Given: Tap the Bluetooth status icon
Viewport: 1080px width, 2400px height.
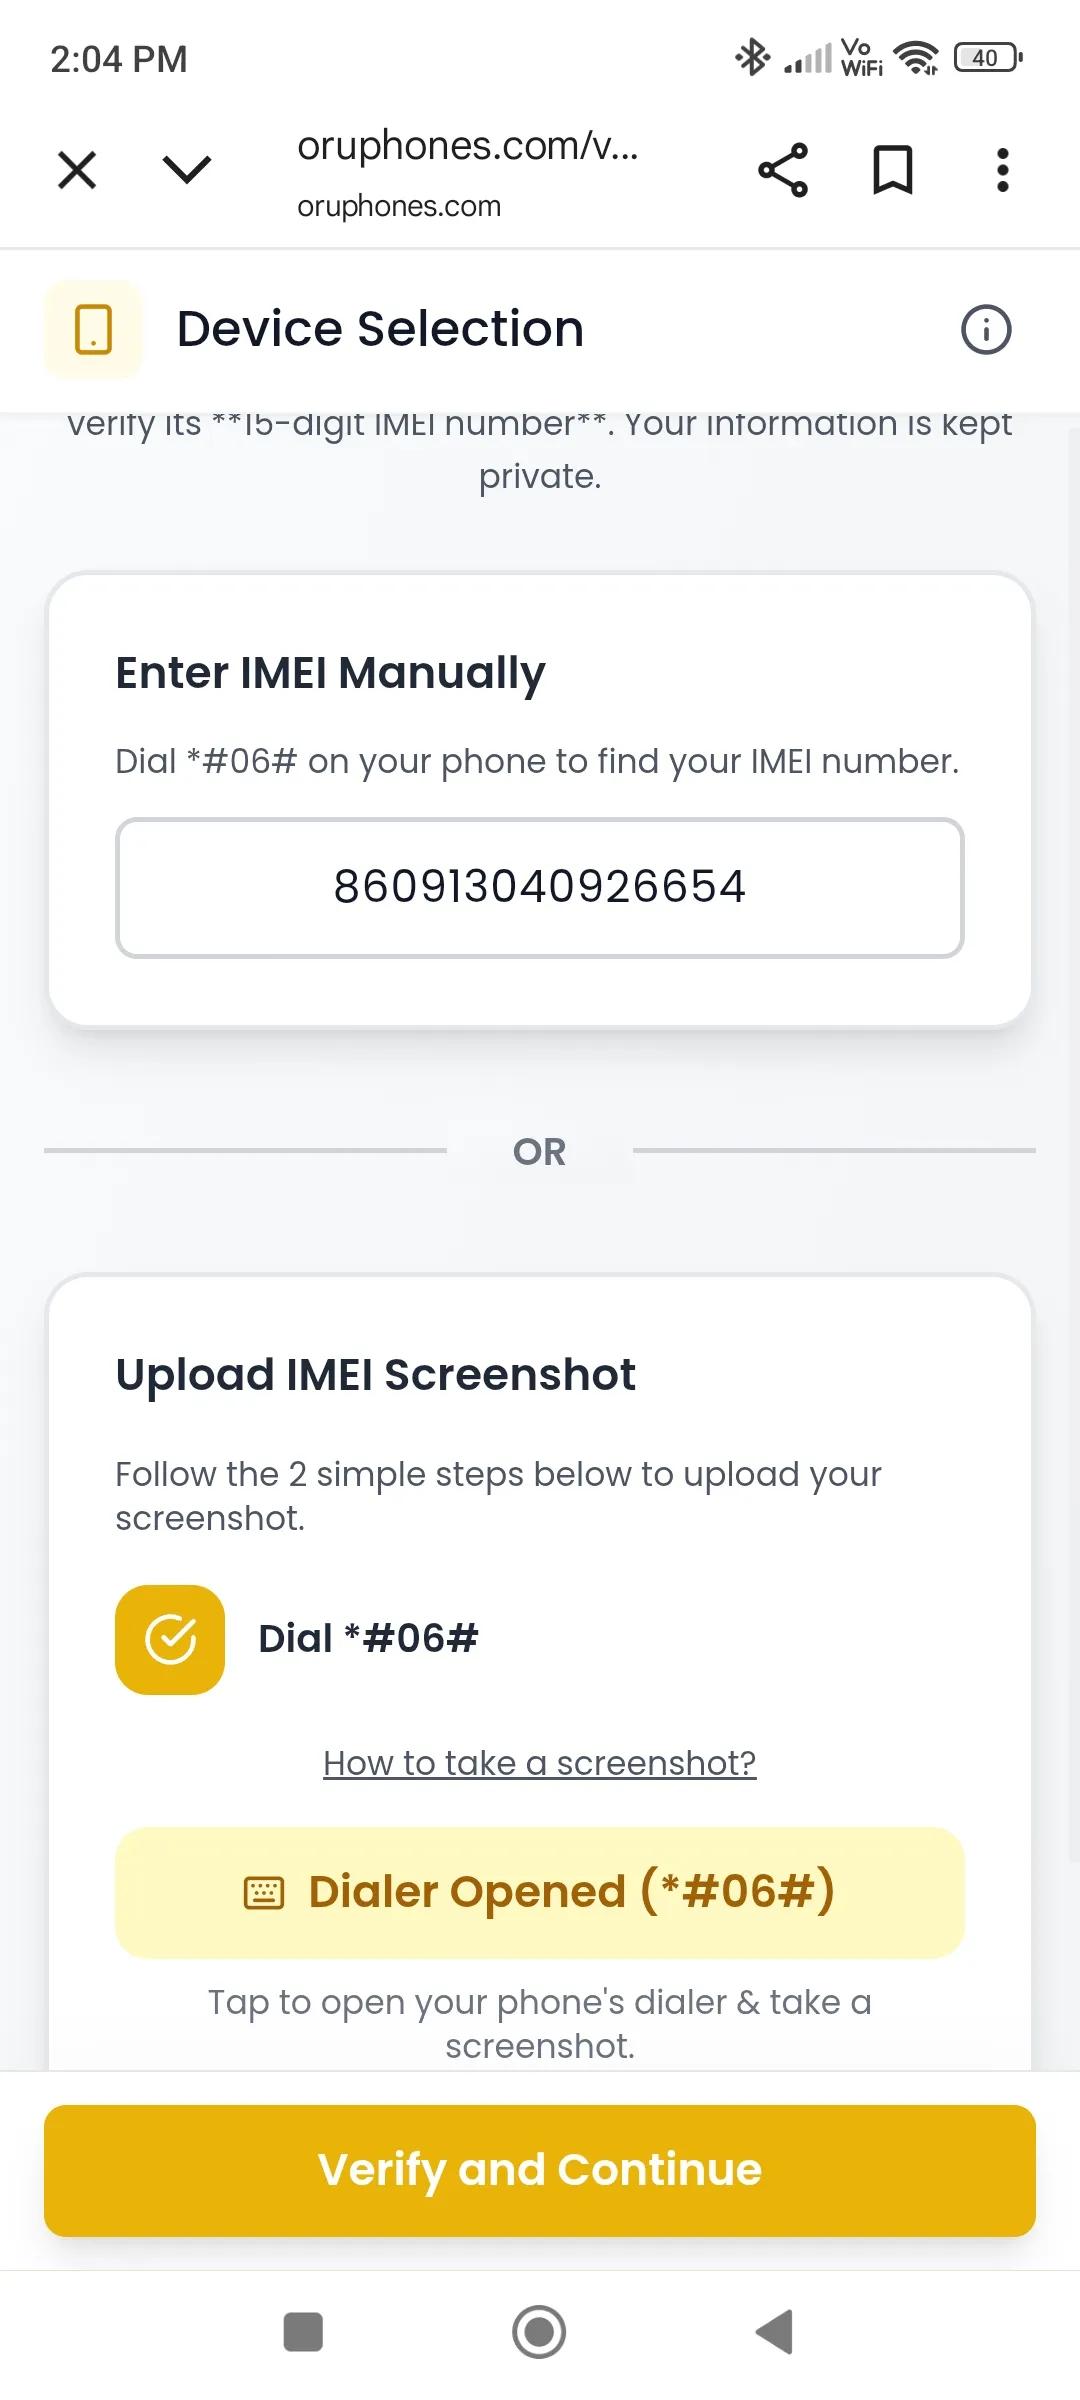Looking at the screenshot, I should (752, 58).
